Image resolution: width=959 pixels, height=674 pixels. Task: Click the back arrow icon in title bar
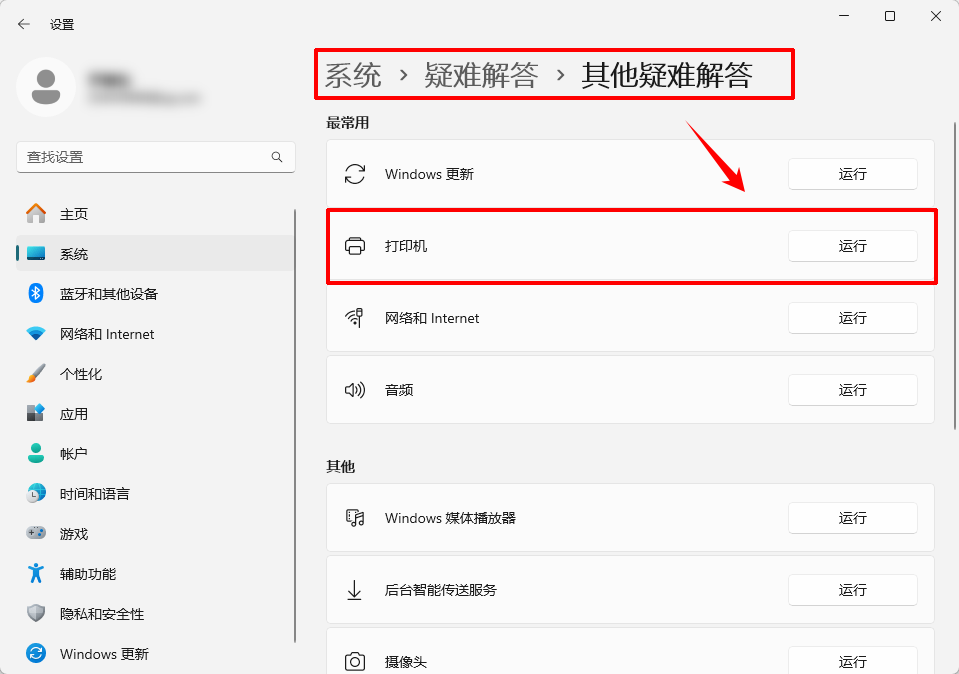pyautogui.click(x=24, y=24)
